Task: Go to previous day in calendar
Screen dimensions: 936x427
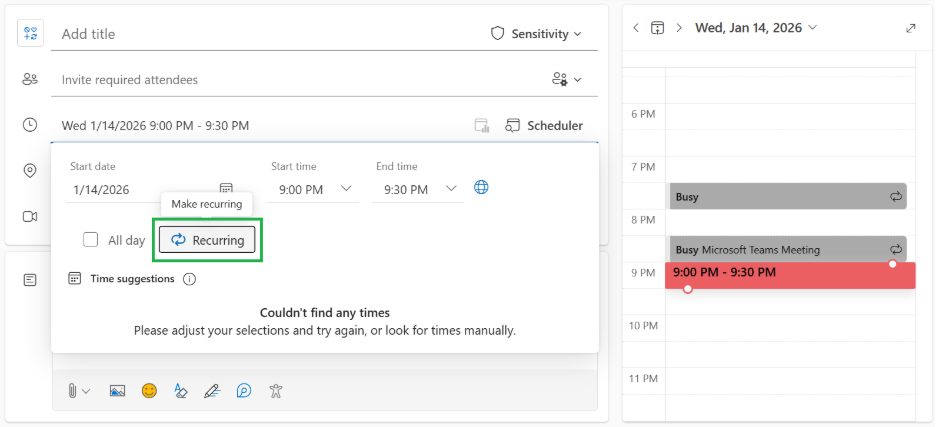Action: tap(636, 28)
